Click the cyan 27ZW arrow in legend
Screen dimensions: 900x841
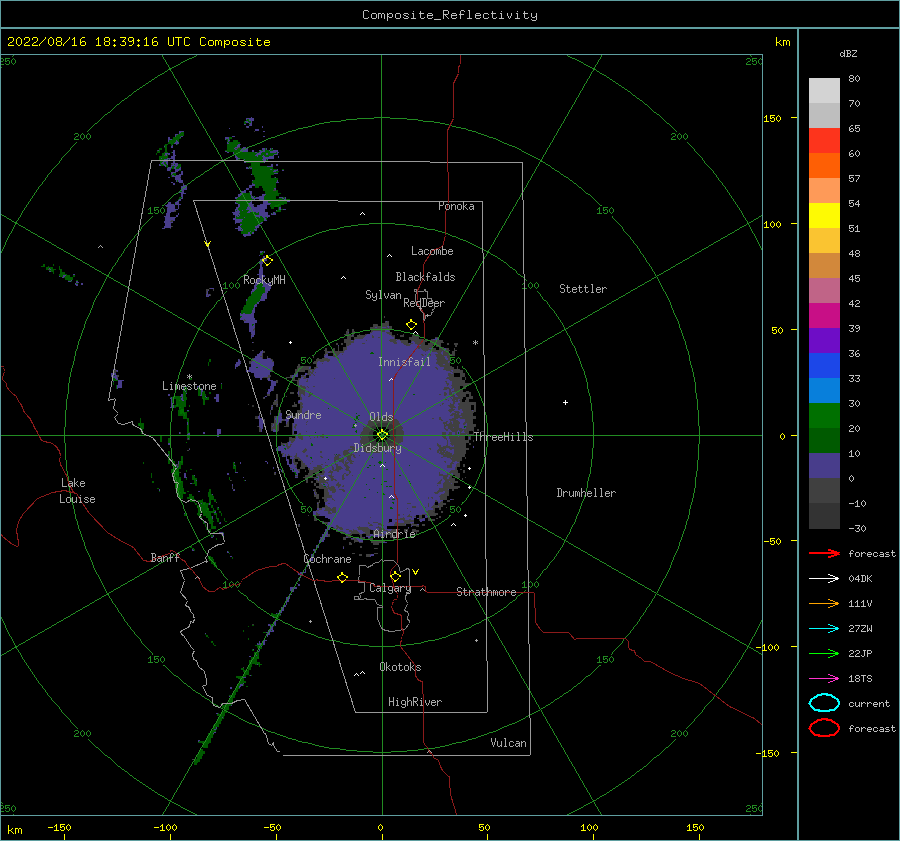pyautogui.click(x=824, y=629)
